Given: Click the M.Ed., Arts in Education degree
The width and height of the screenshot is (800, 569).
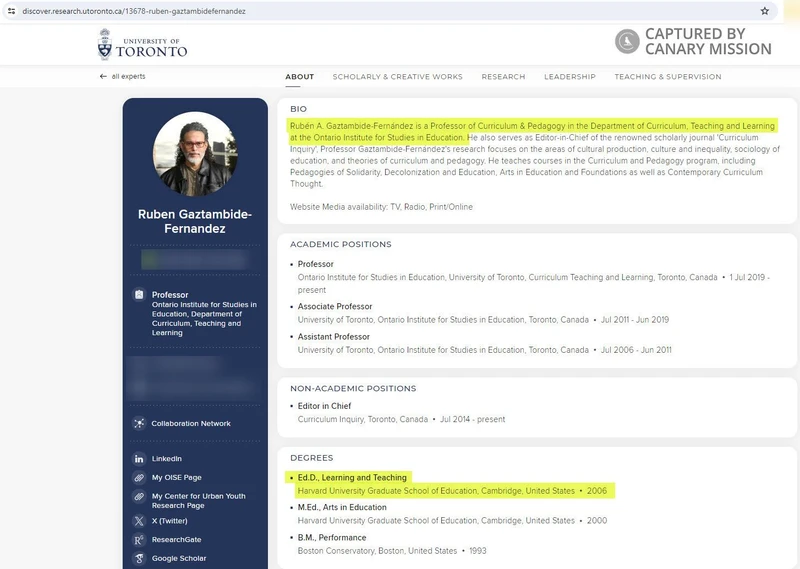Looking at the screenshot, I should pyautogui.click(x=342, y=507).
